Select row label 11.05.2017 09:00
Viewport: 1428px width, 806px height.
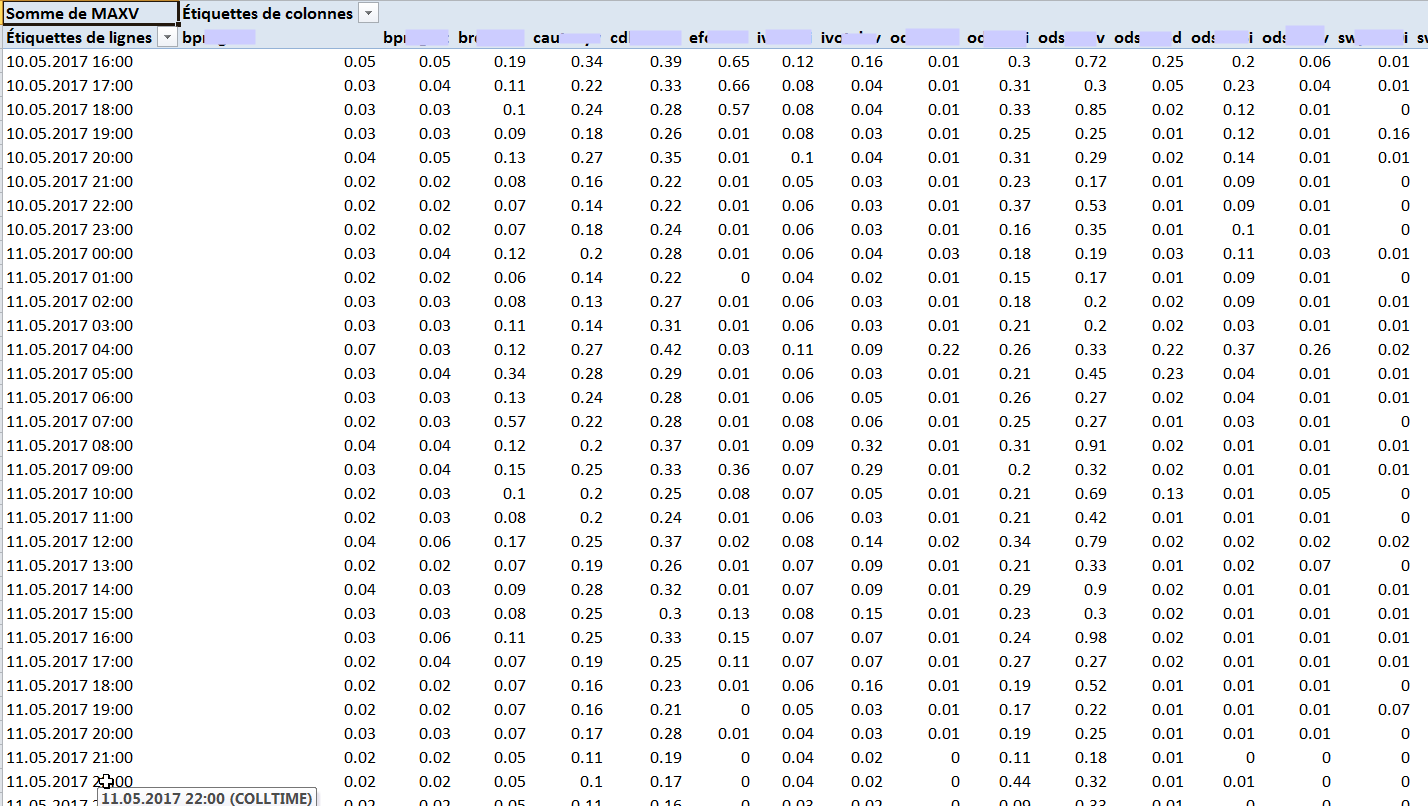[70, 470]
